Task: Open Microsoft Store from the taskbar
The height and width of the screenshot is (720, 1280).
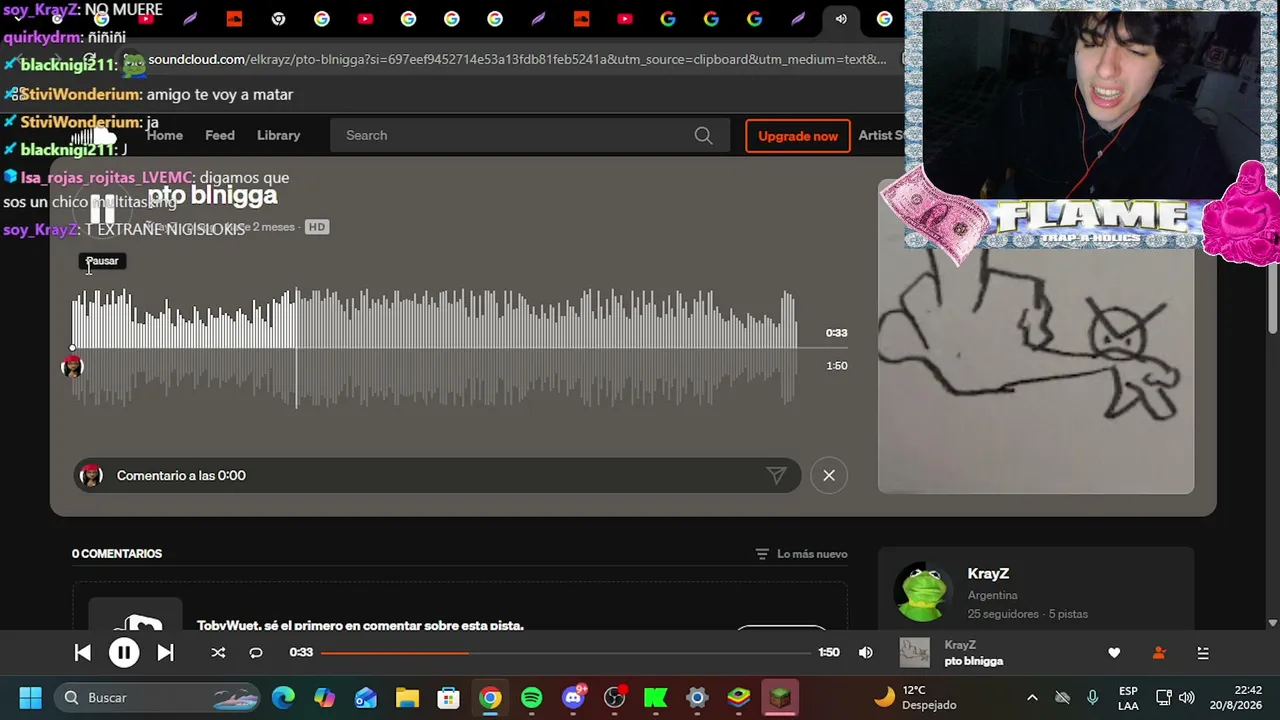Action: 448,698
